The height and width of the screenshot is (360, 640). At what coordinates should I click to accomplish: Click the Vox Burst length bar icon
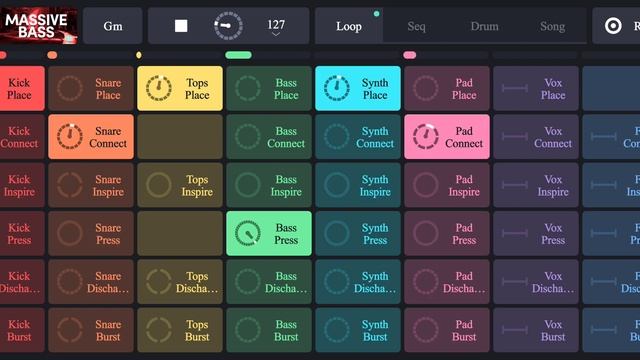coord(514,330)
